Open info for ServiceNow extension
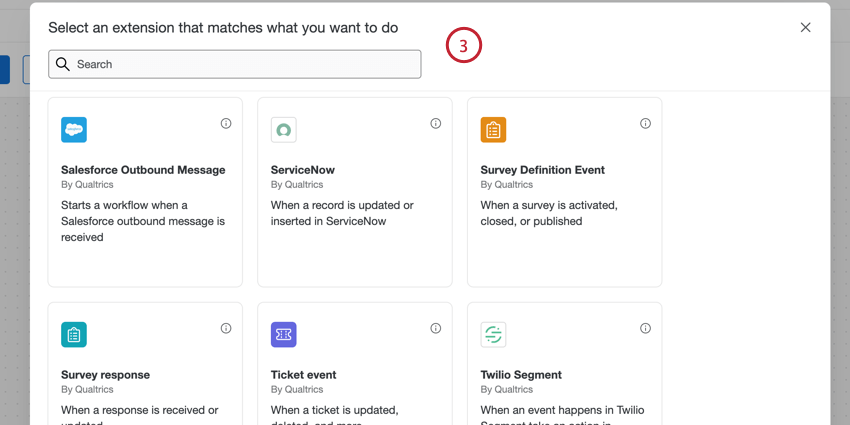850x425 pixels. [436, 124]
